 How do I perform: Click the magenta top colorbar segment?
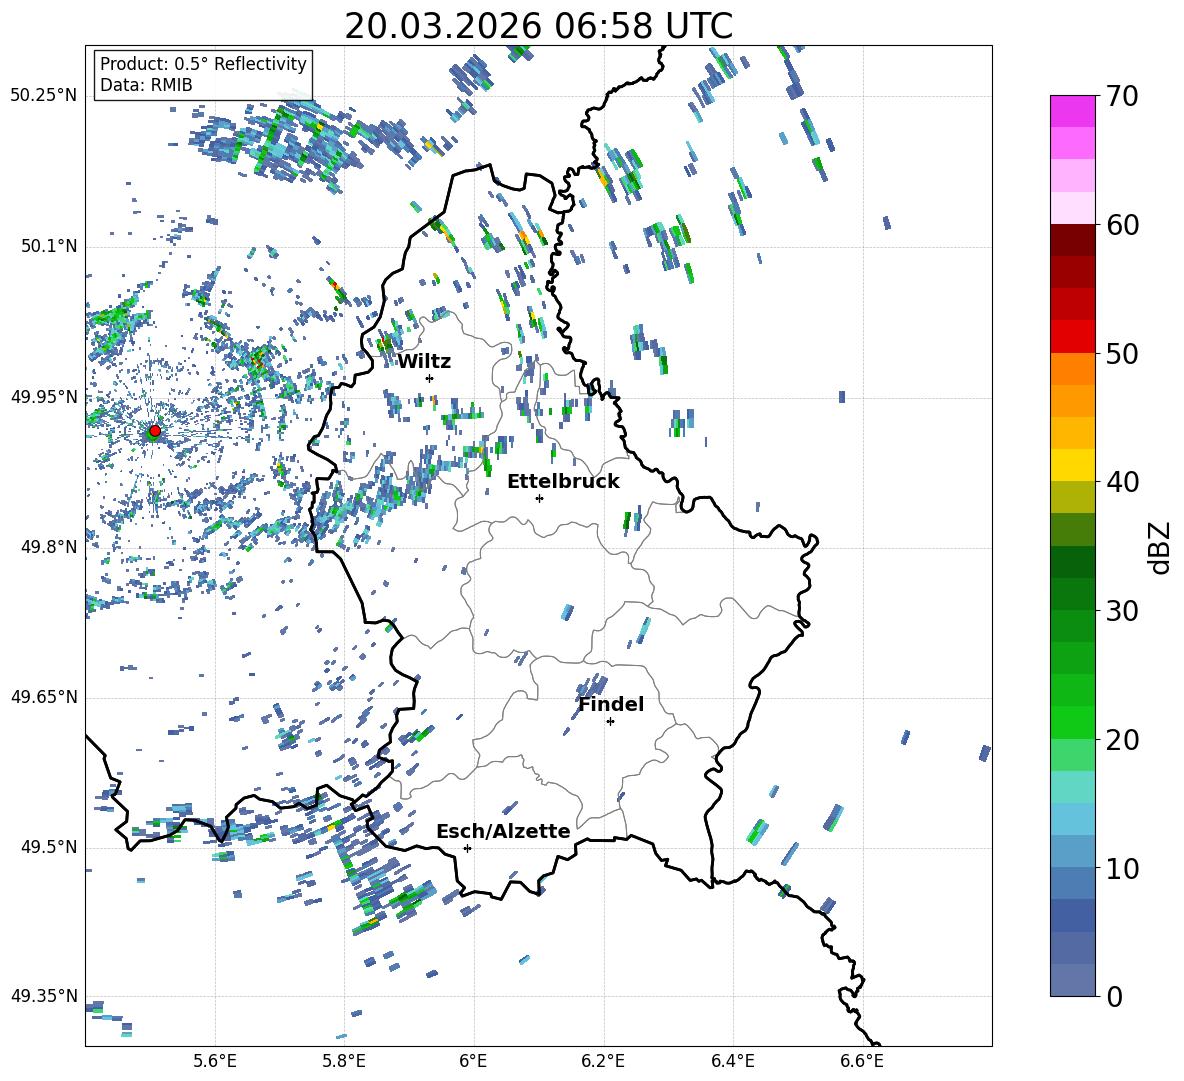(1073, 111)
